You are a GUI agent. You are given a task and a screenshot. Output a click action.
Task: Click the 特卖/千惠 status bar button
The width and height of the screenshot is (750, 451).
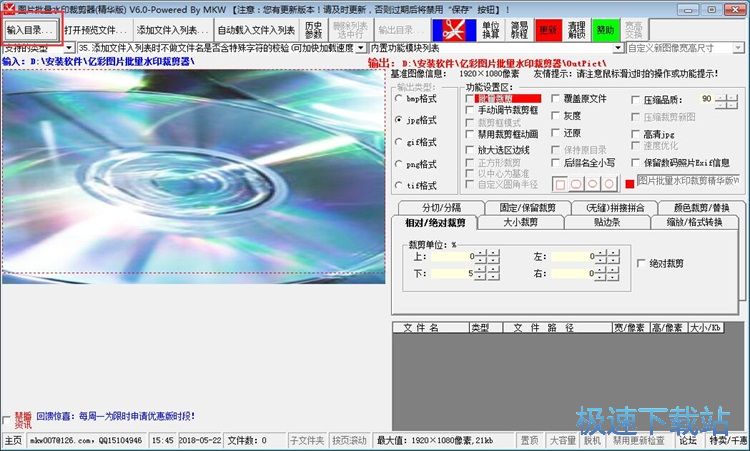click(x=728, y=440)
